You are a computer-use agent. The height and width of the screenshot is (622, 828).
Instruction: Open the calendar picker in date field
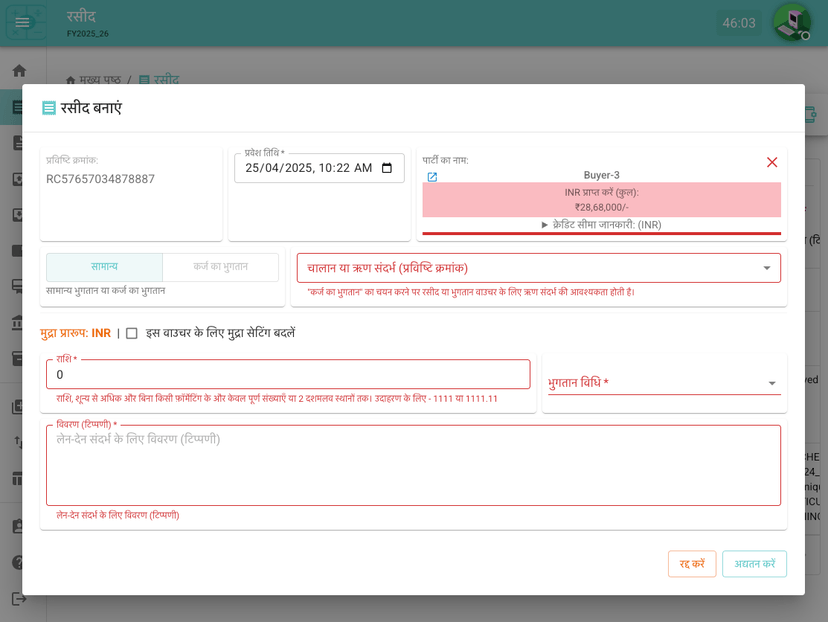click(x=387, y=168)
